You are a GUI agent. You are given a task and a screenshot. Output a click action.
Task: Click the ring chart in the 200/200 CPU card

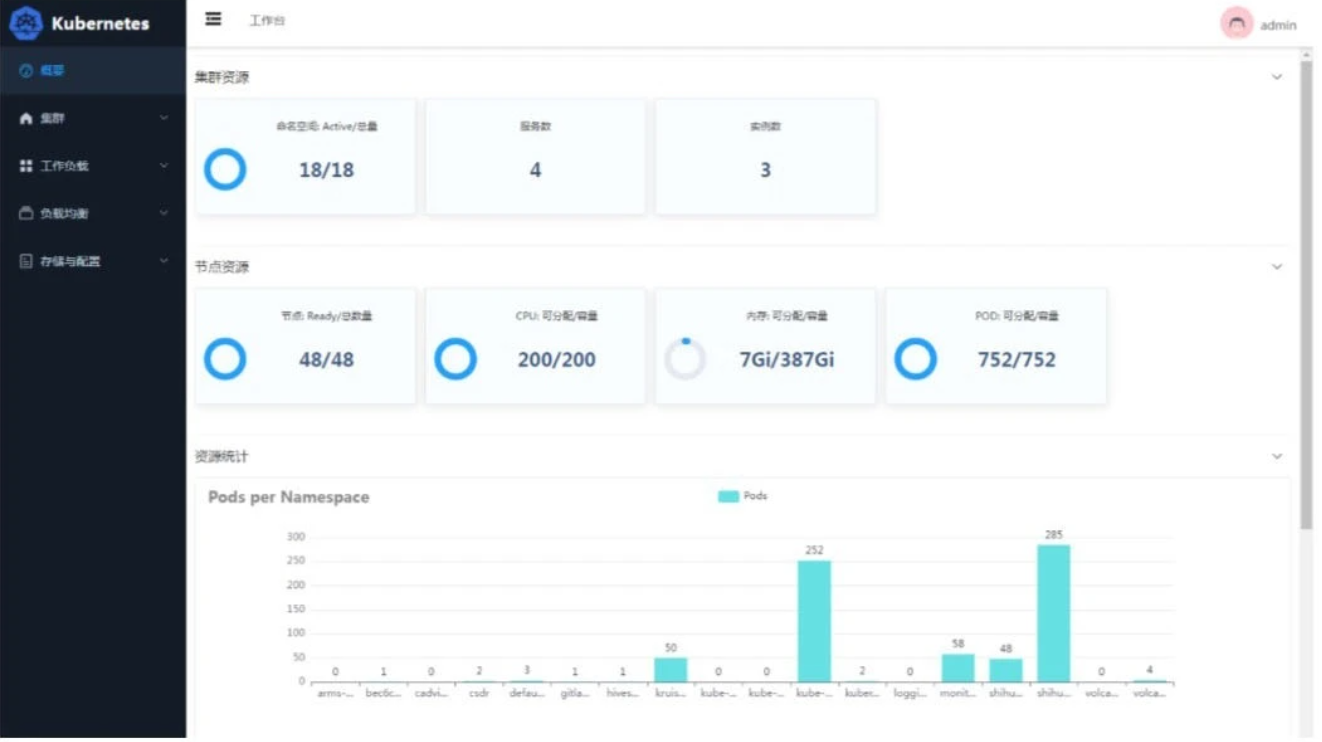coord(455,359)
